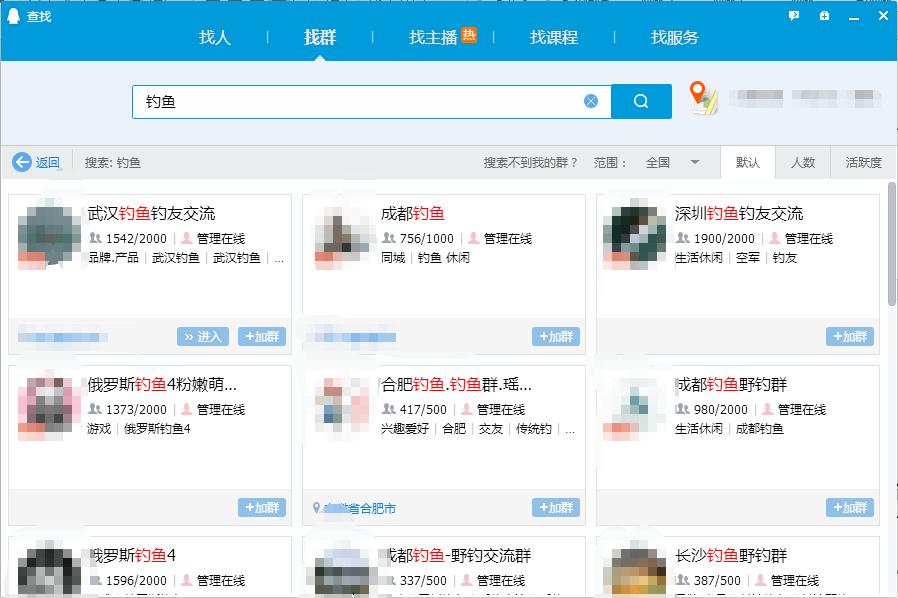Click the QQ finder icon at top left
Image resolution: width=898 pixels, height=598 pixels.
11,15
